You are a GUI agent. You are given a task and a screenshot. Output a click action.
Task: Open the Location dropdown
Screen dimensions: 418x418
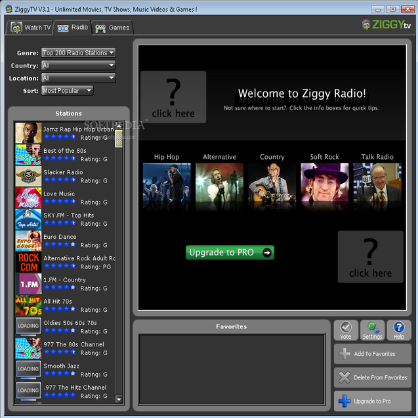pos(78,78)
